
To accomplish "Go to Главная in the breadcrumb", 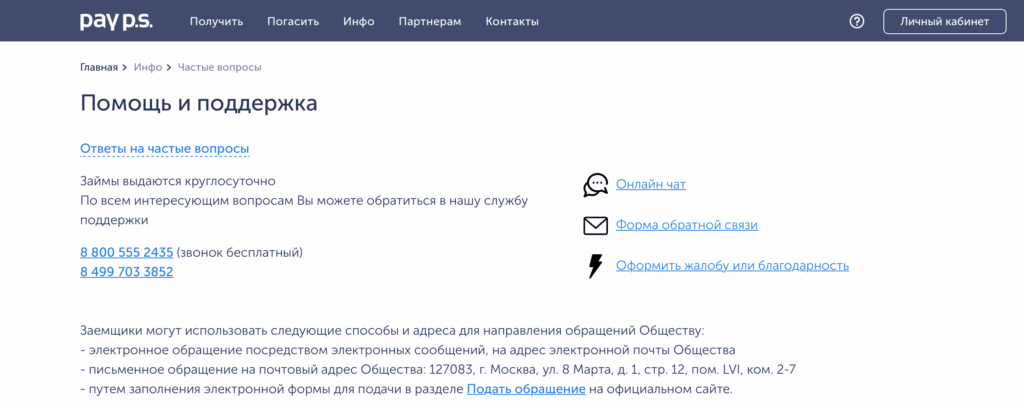I will coord(99,67).
